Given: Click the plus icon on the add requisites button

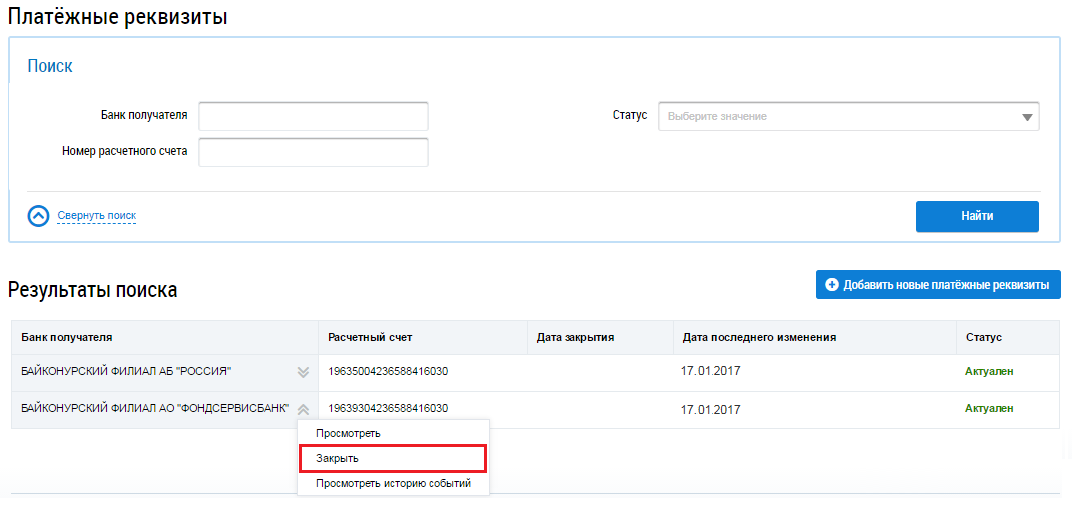Looking at the screenshot, I should point(831,285).
